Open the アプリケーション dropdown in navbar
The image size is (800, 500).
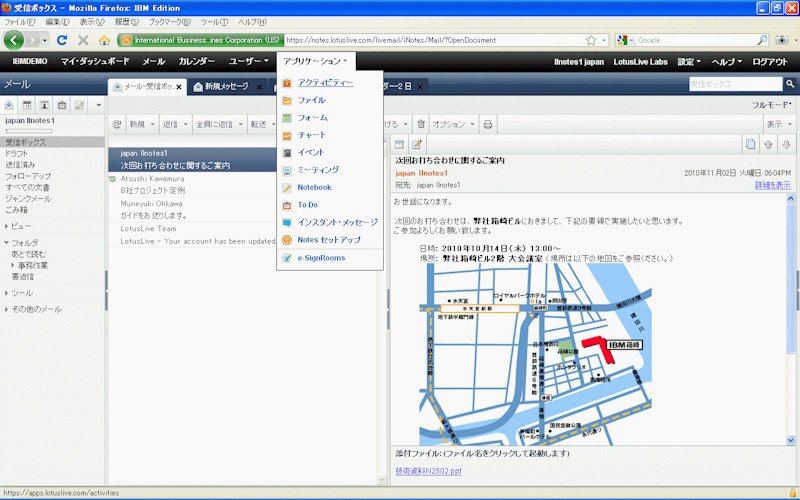coord(315,61)
